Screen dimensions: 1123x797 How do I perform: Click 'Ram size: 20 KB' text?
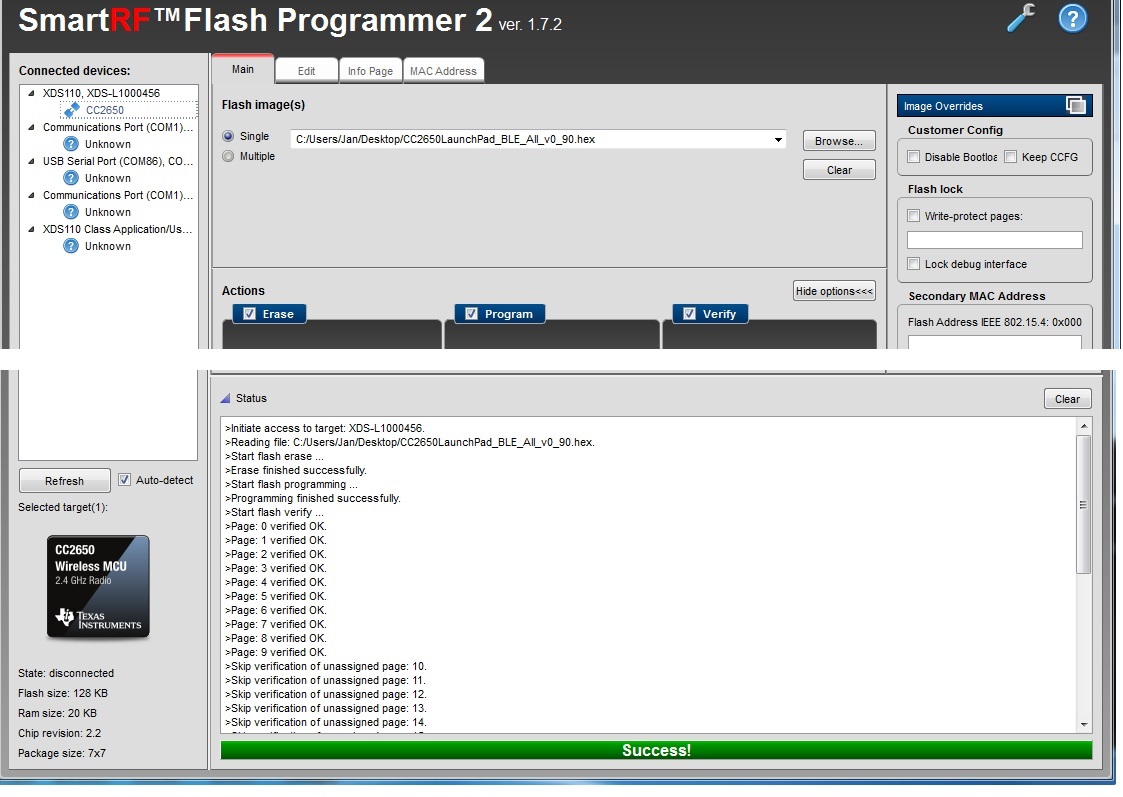coord(57,713)
